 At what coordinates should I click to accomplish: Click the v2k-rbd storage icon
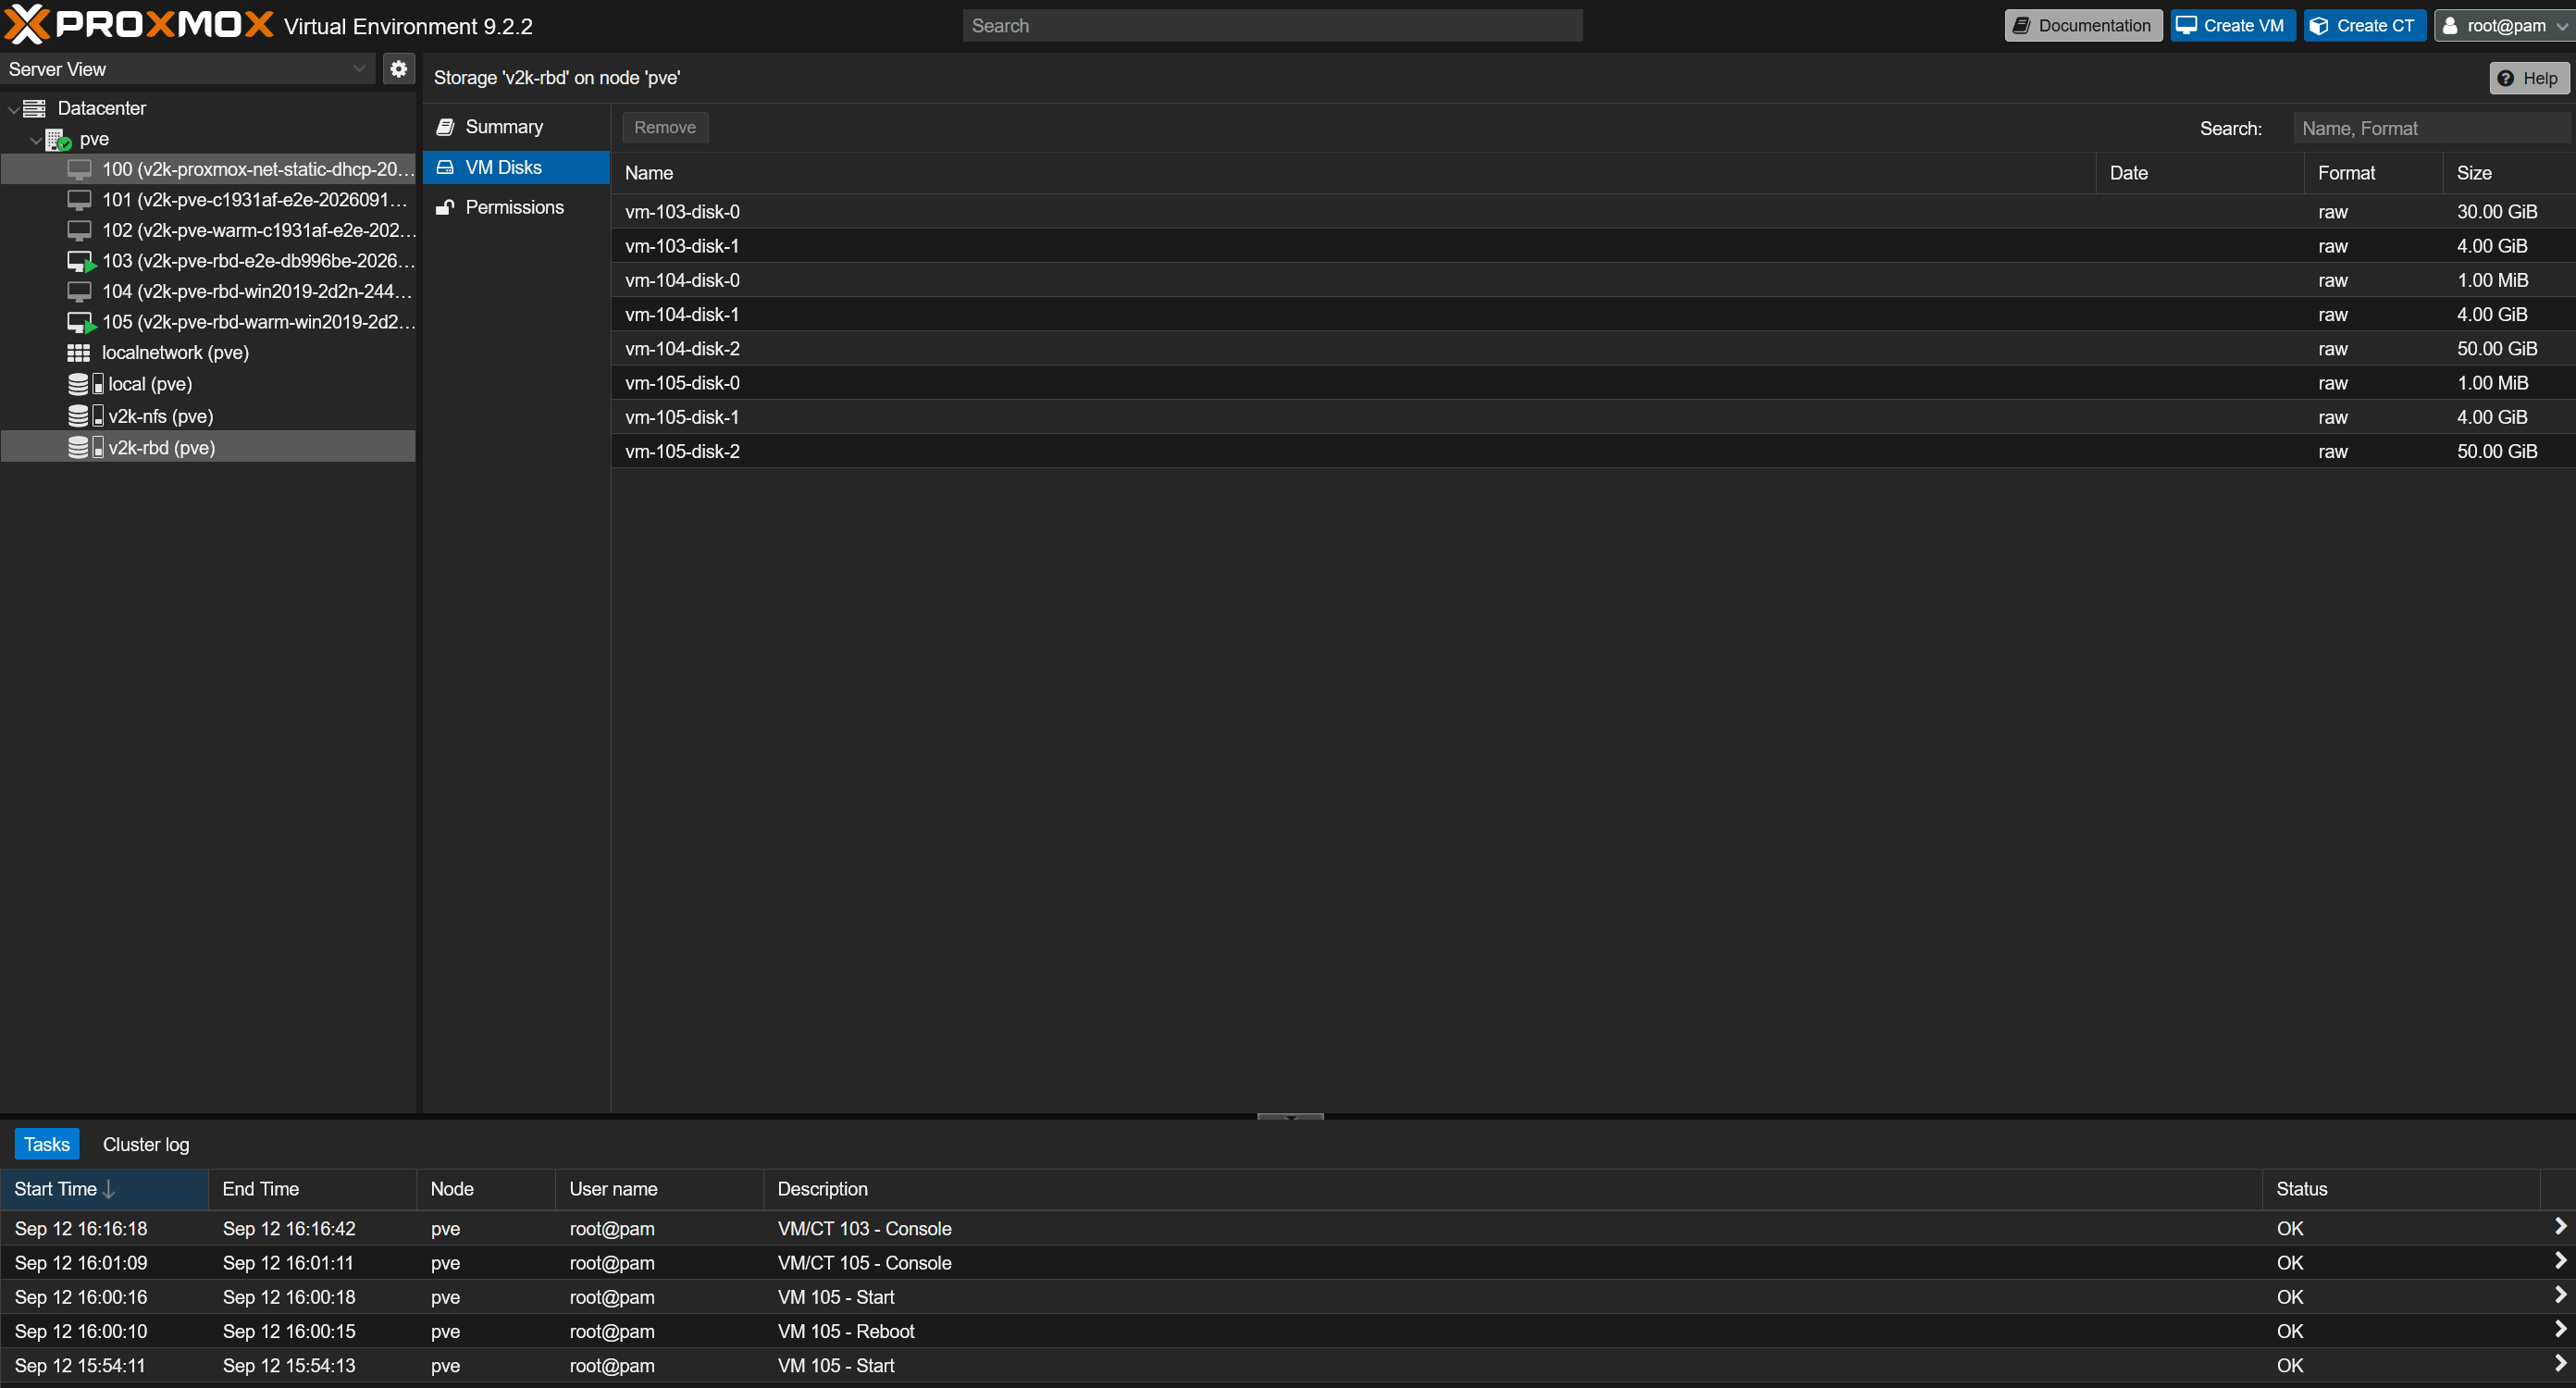(x=85, y=447)
